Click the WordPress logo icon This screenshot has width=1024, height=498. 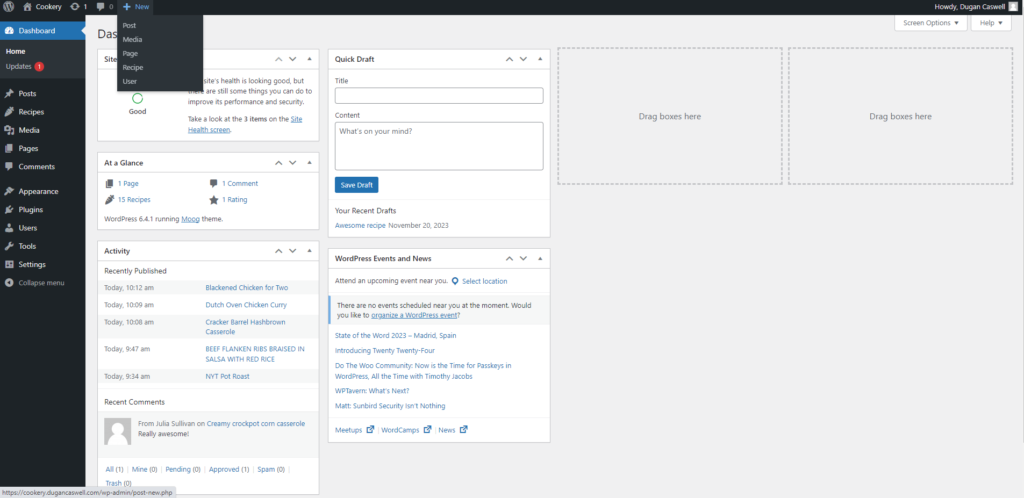click(9, 7)
